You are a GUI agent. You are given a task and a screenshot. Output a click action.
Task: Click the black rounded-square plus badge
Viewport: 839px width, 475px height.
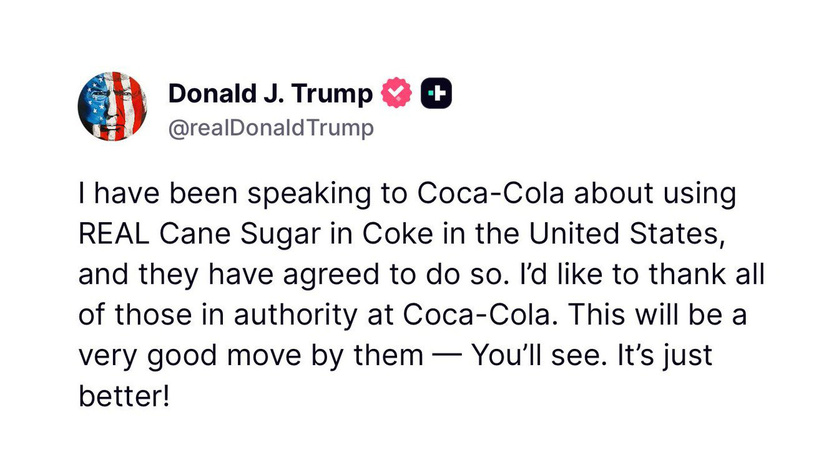pos(437,93)
